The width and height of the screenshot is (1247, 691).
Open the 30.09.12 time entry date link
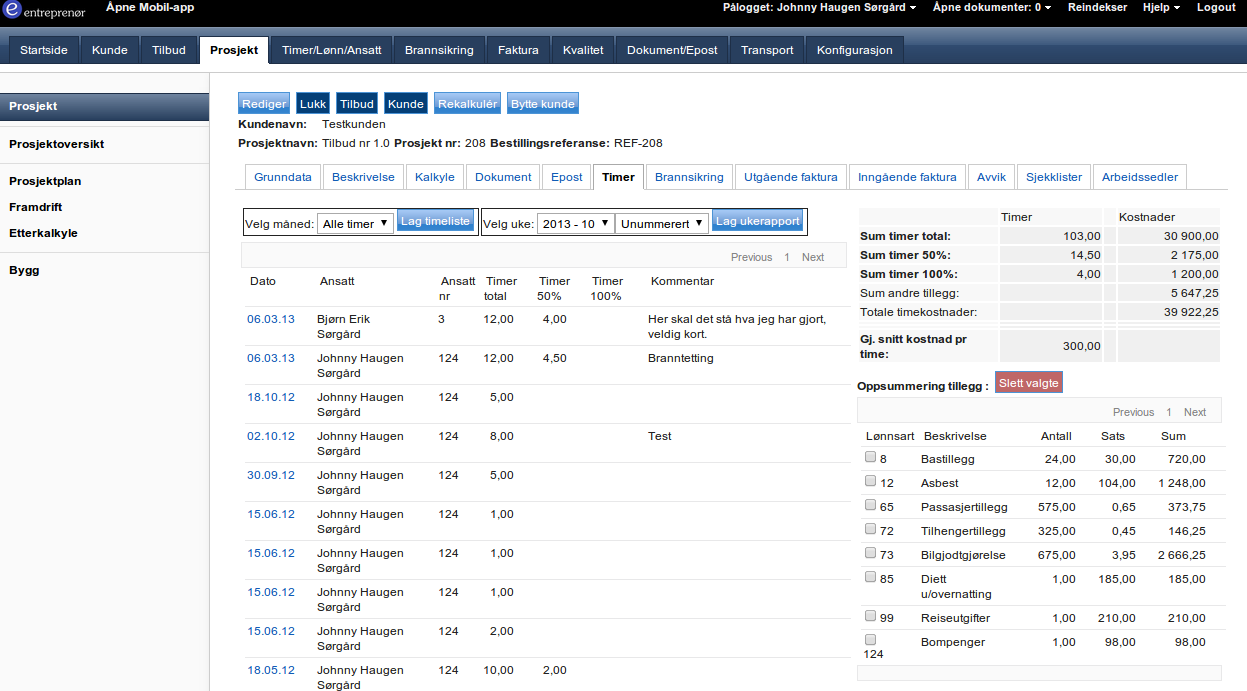tap(271, 475)
